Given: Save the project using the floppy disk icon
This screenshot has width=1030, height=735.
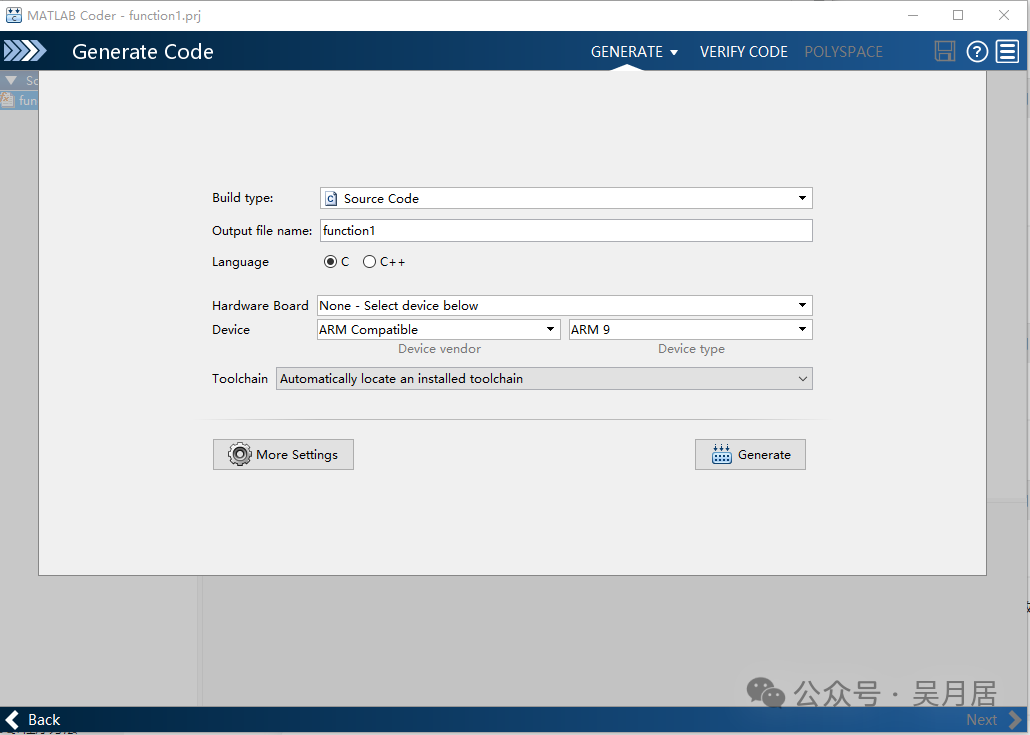Looking at the screenshot, I should (945, 51).
